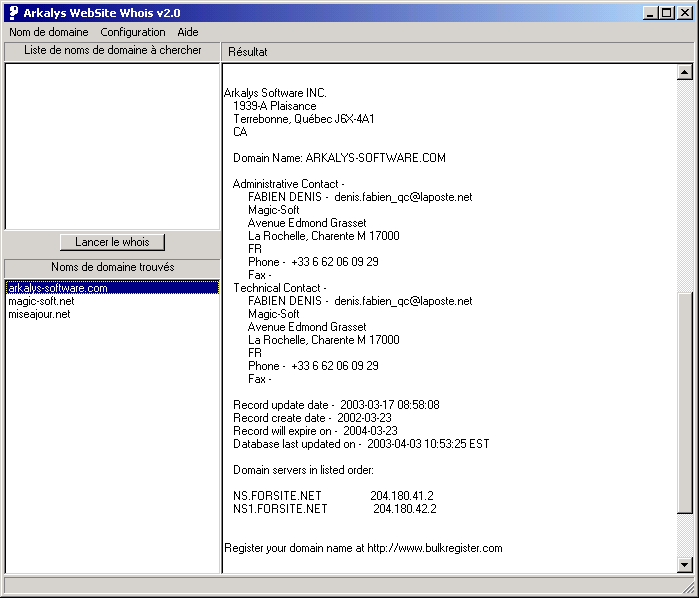Click the Liste de noms de domaine header
Viewport: 699px width, 598px height.
[x=112, y=51]
